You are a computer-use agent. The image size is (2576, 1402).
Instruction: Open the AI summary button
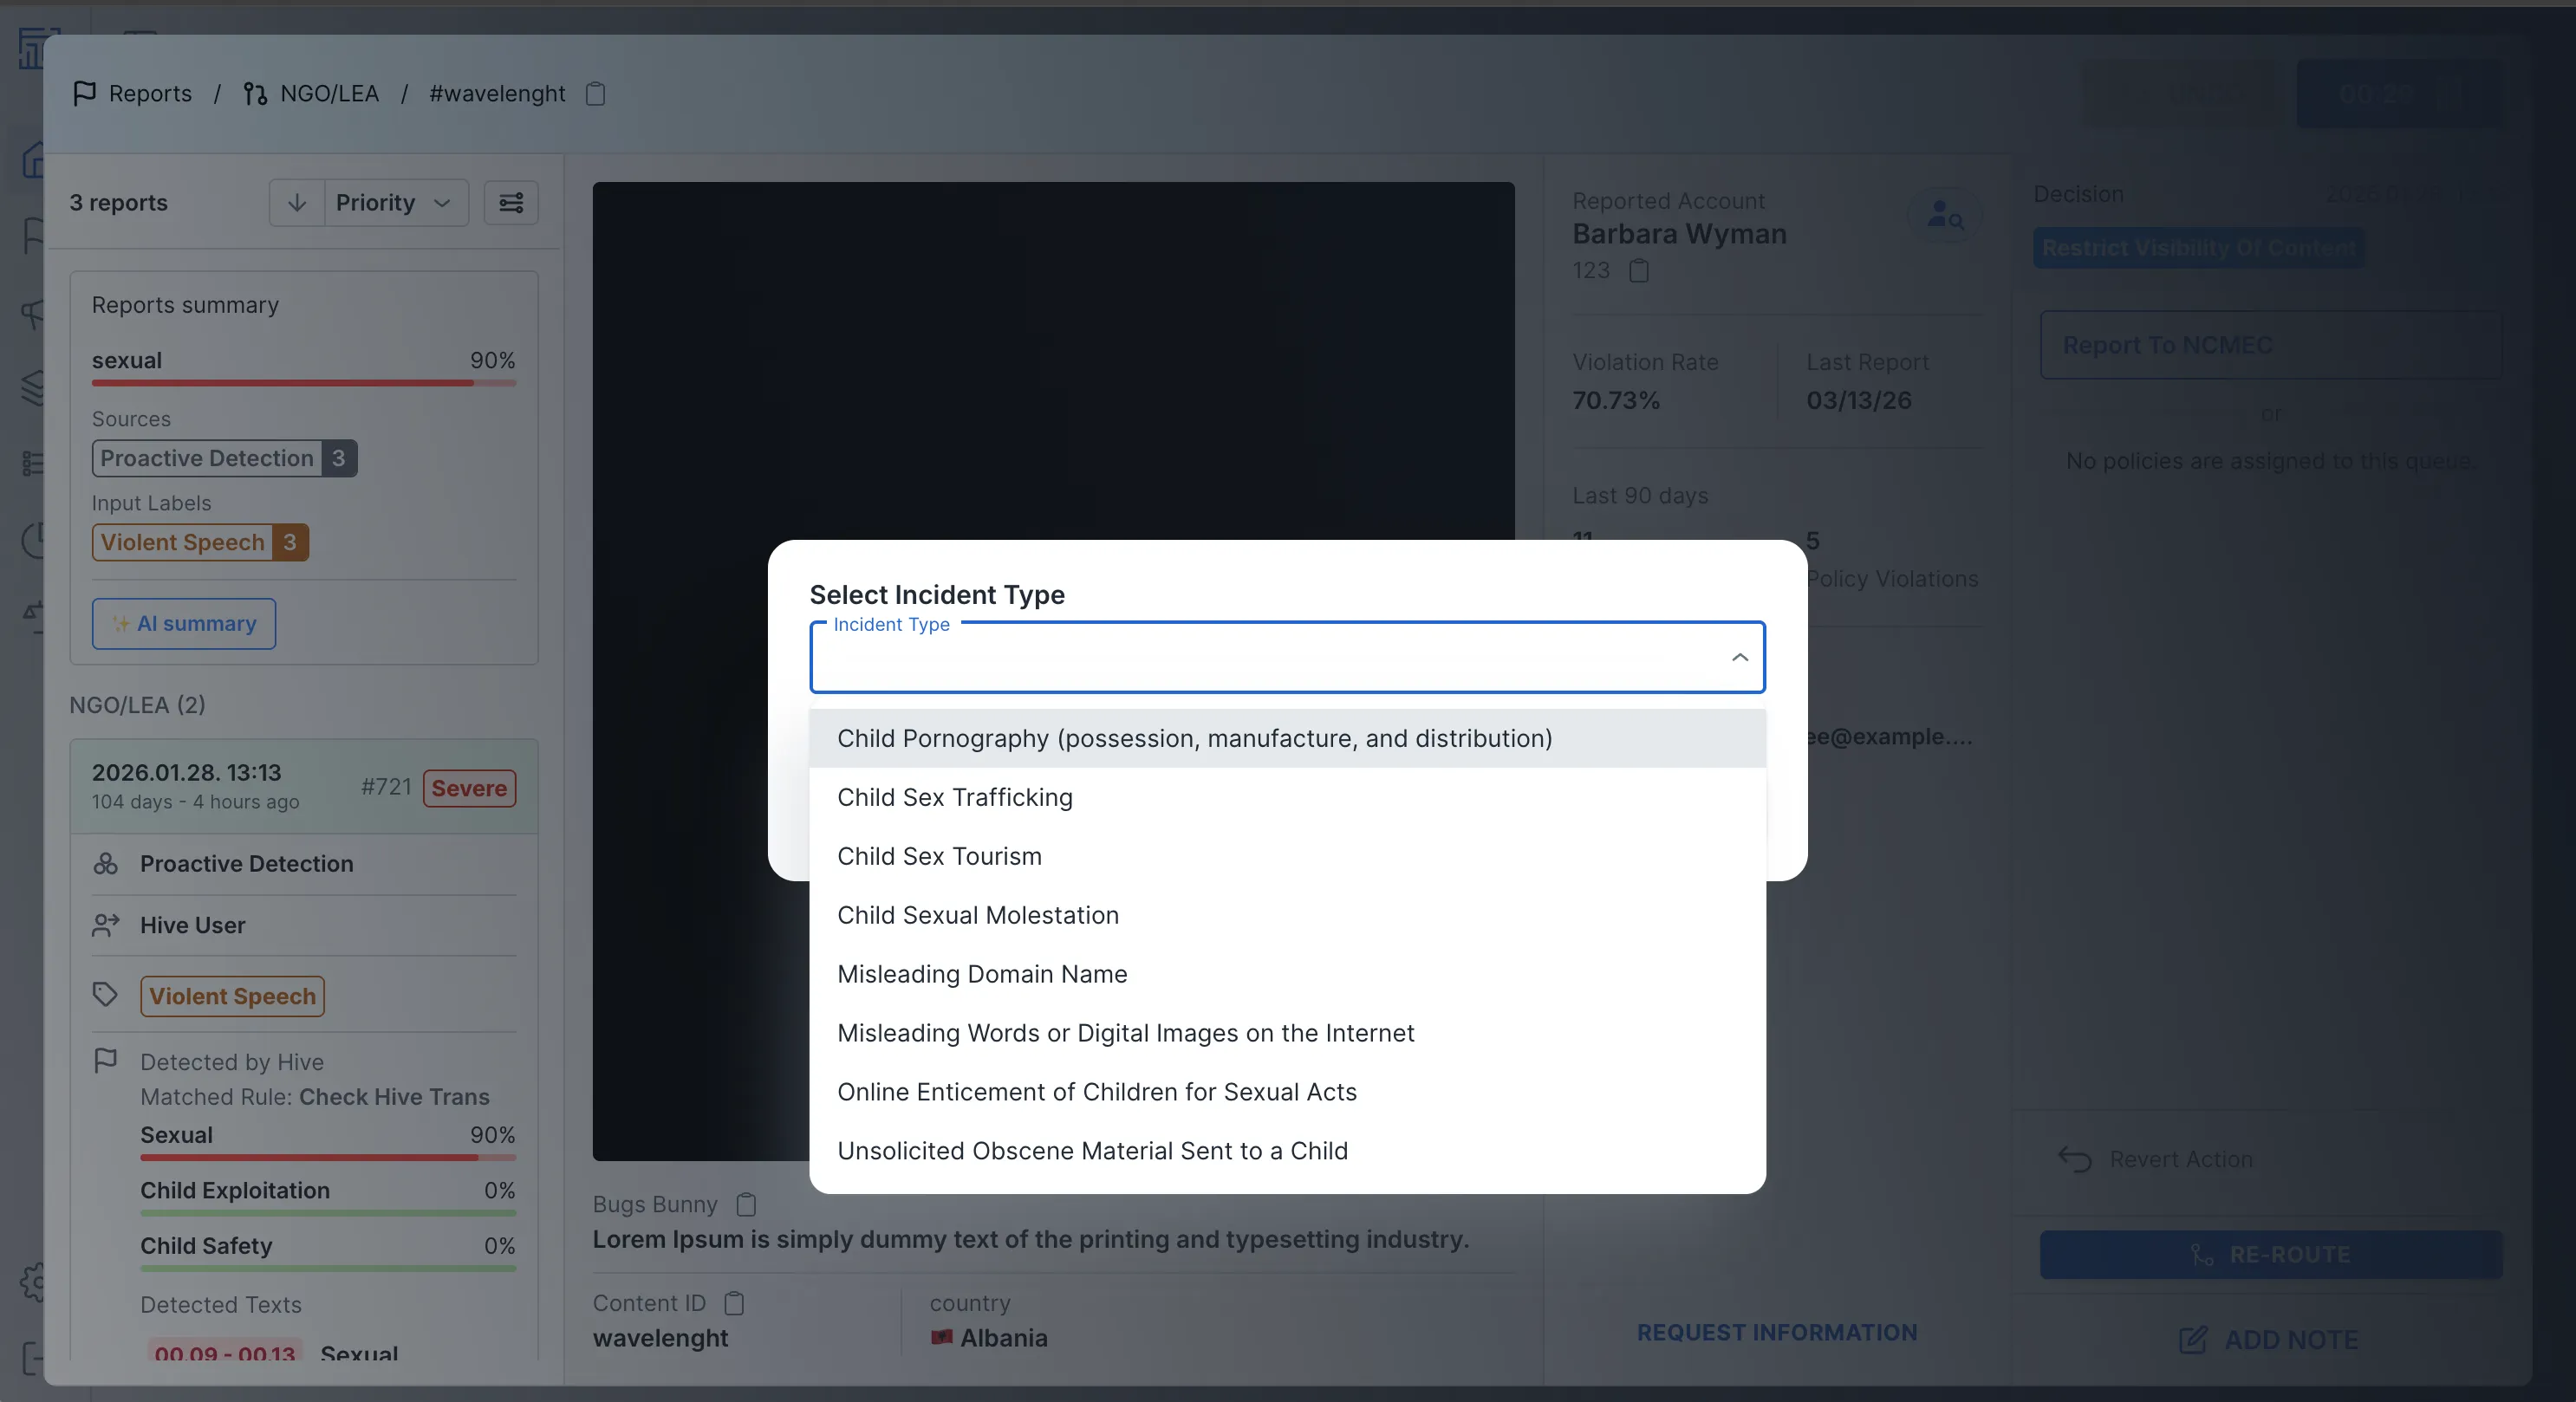pyautogui.click(x=184, y=624)
